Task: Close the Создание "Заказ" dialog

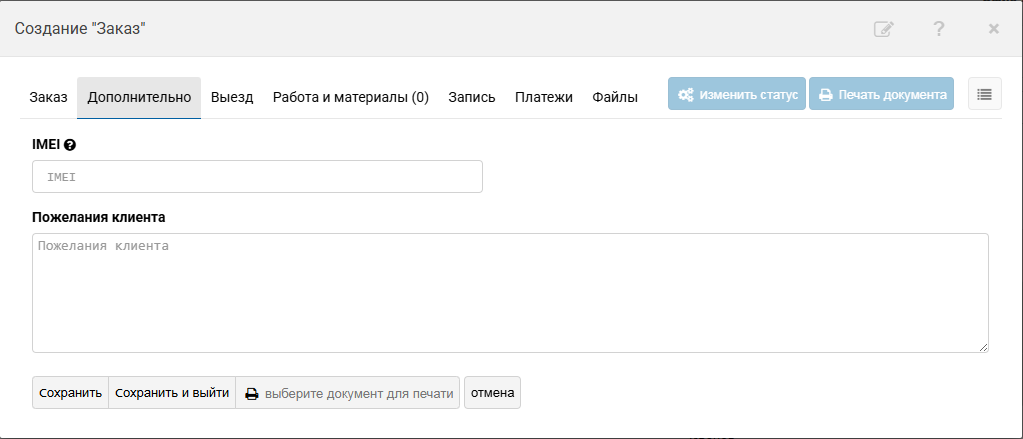Action: pyautogui.click(x=994, y=29)
